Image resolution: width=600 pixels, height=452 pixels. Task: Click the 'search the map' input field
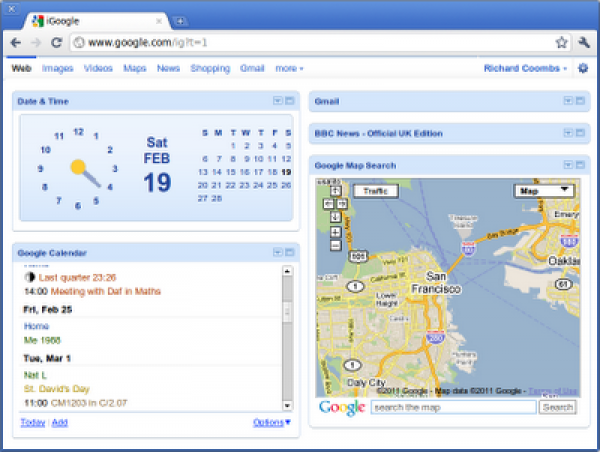click(453, 407)
